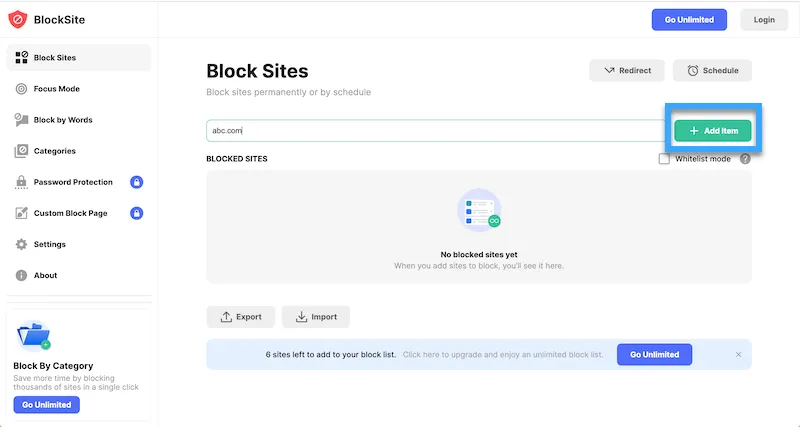Click the empty blocked sites list illustration
The image size is (800, 427).
(479, 210)
